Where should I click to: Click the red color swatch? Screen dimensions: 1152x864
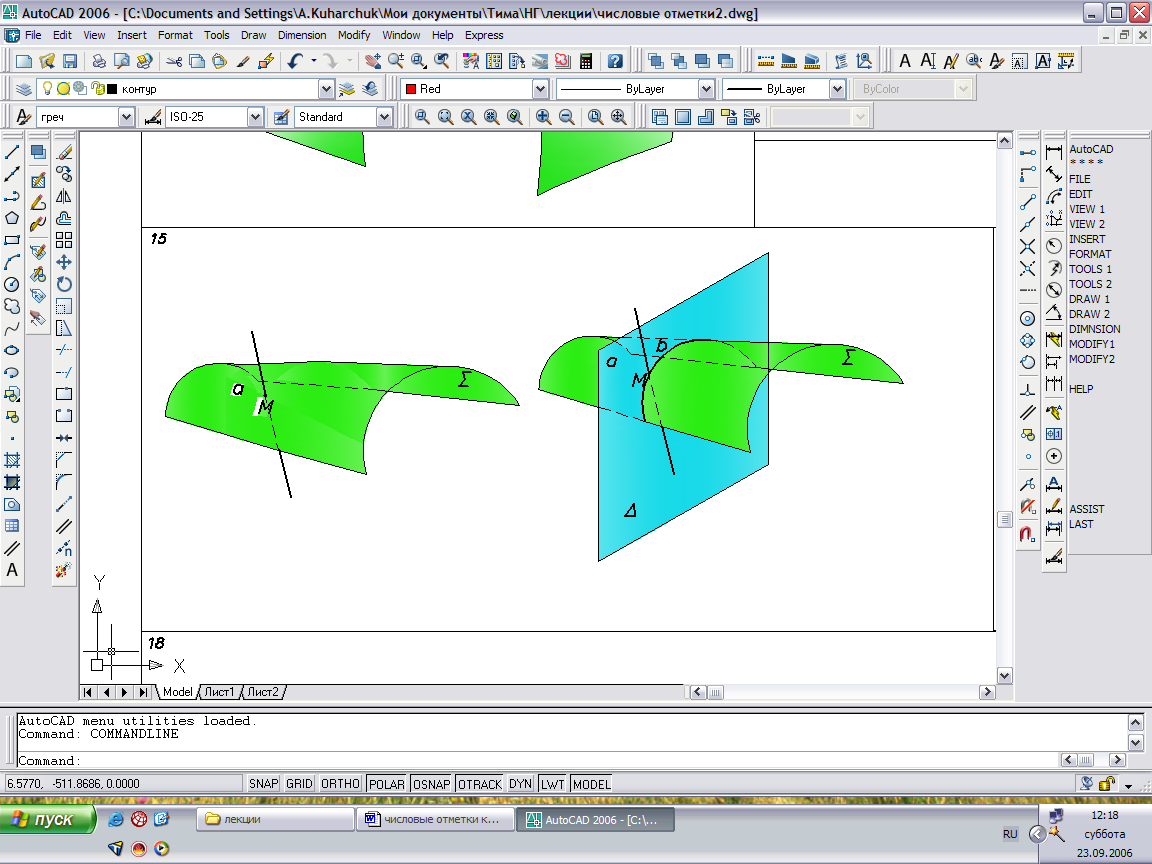coord(411,89)
